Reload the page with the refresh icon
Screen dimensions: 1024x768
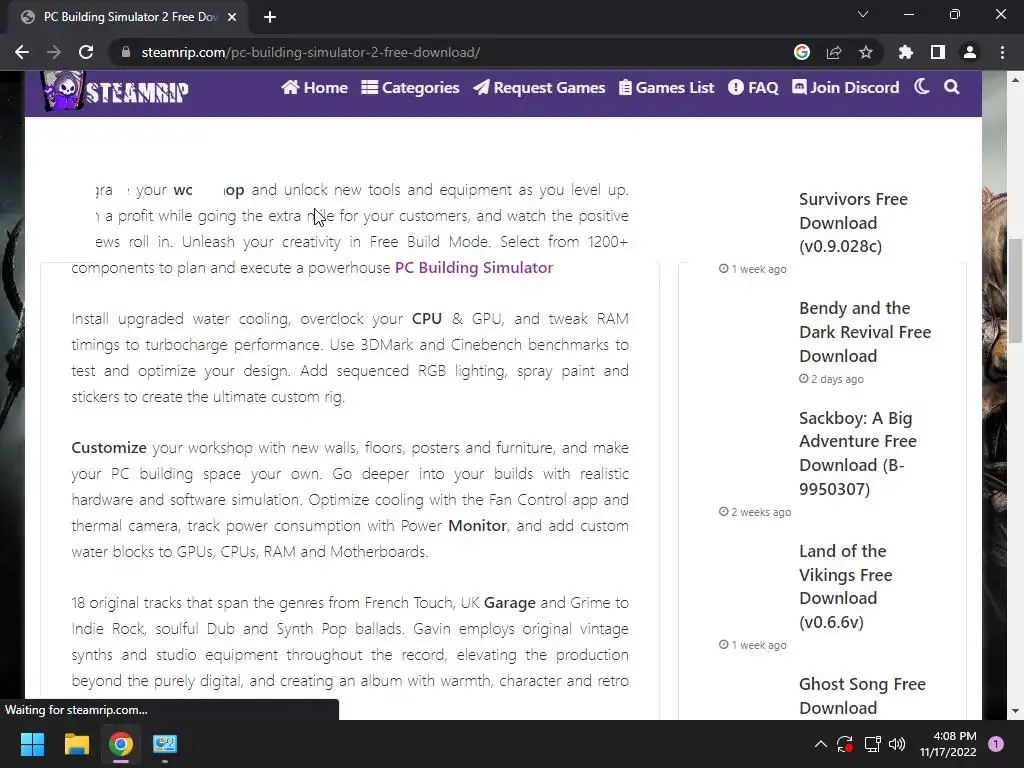(x=86, y=52)
